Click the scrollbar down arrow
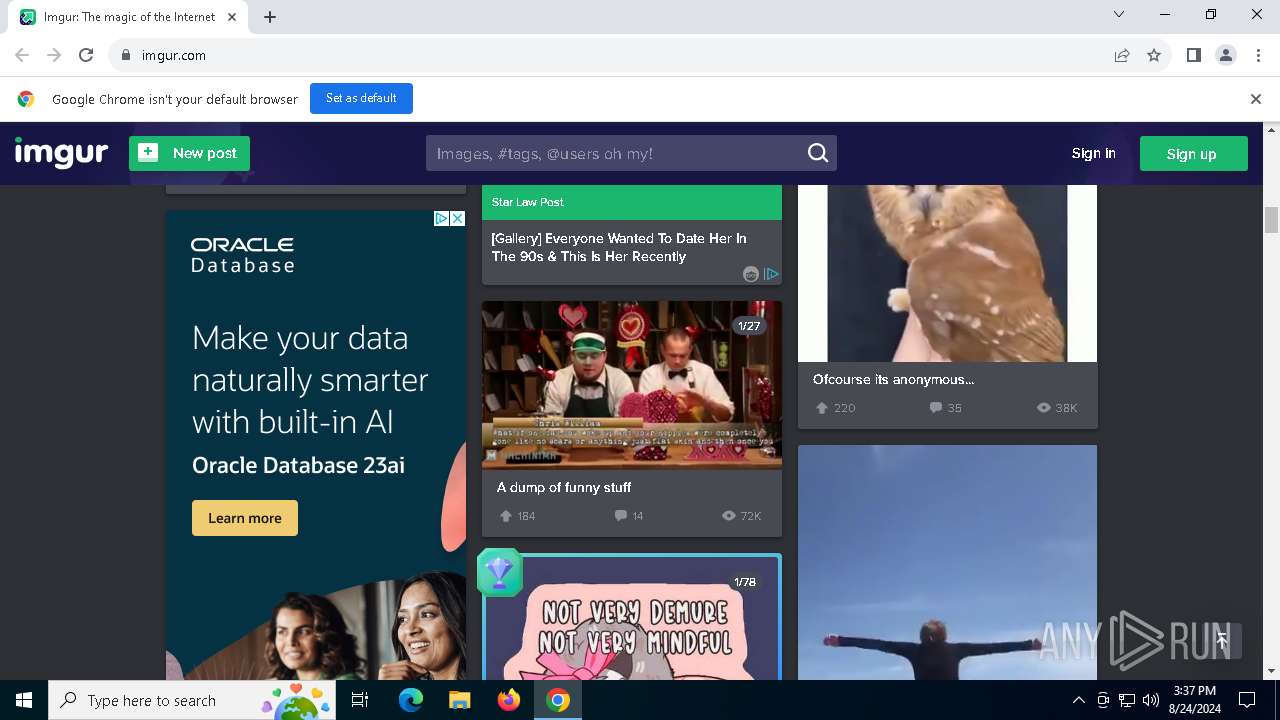1280x720 pixels. point(1271,671)
